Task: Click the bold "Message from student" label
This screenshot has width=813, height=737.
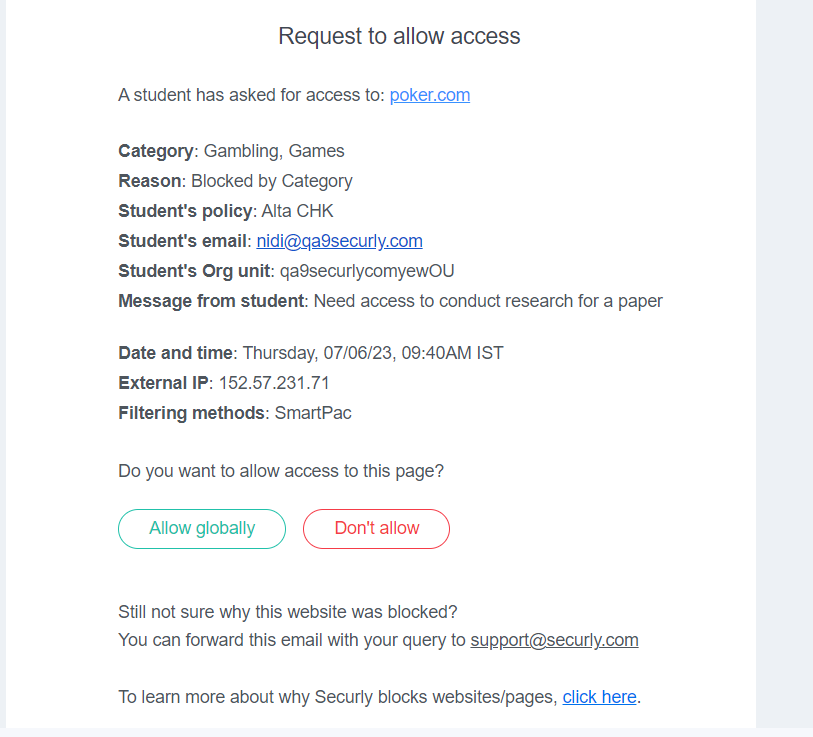Action: point(211,301)
